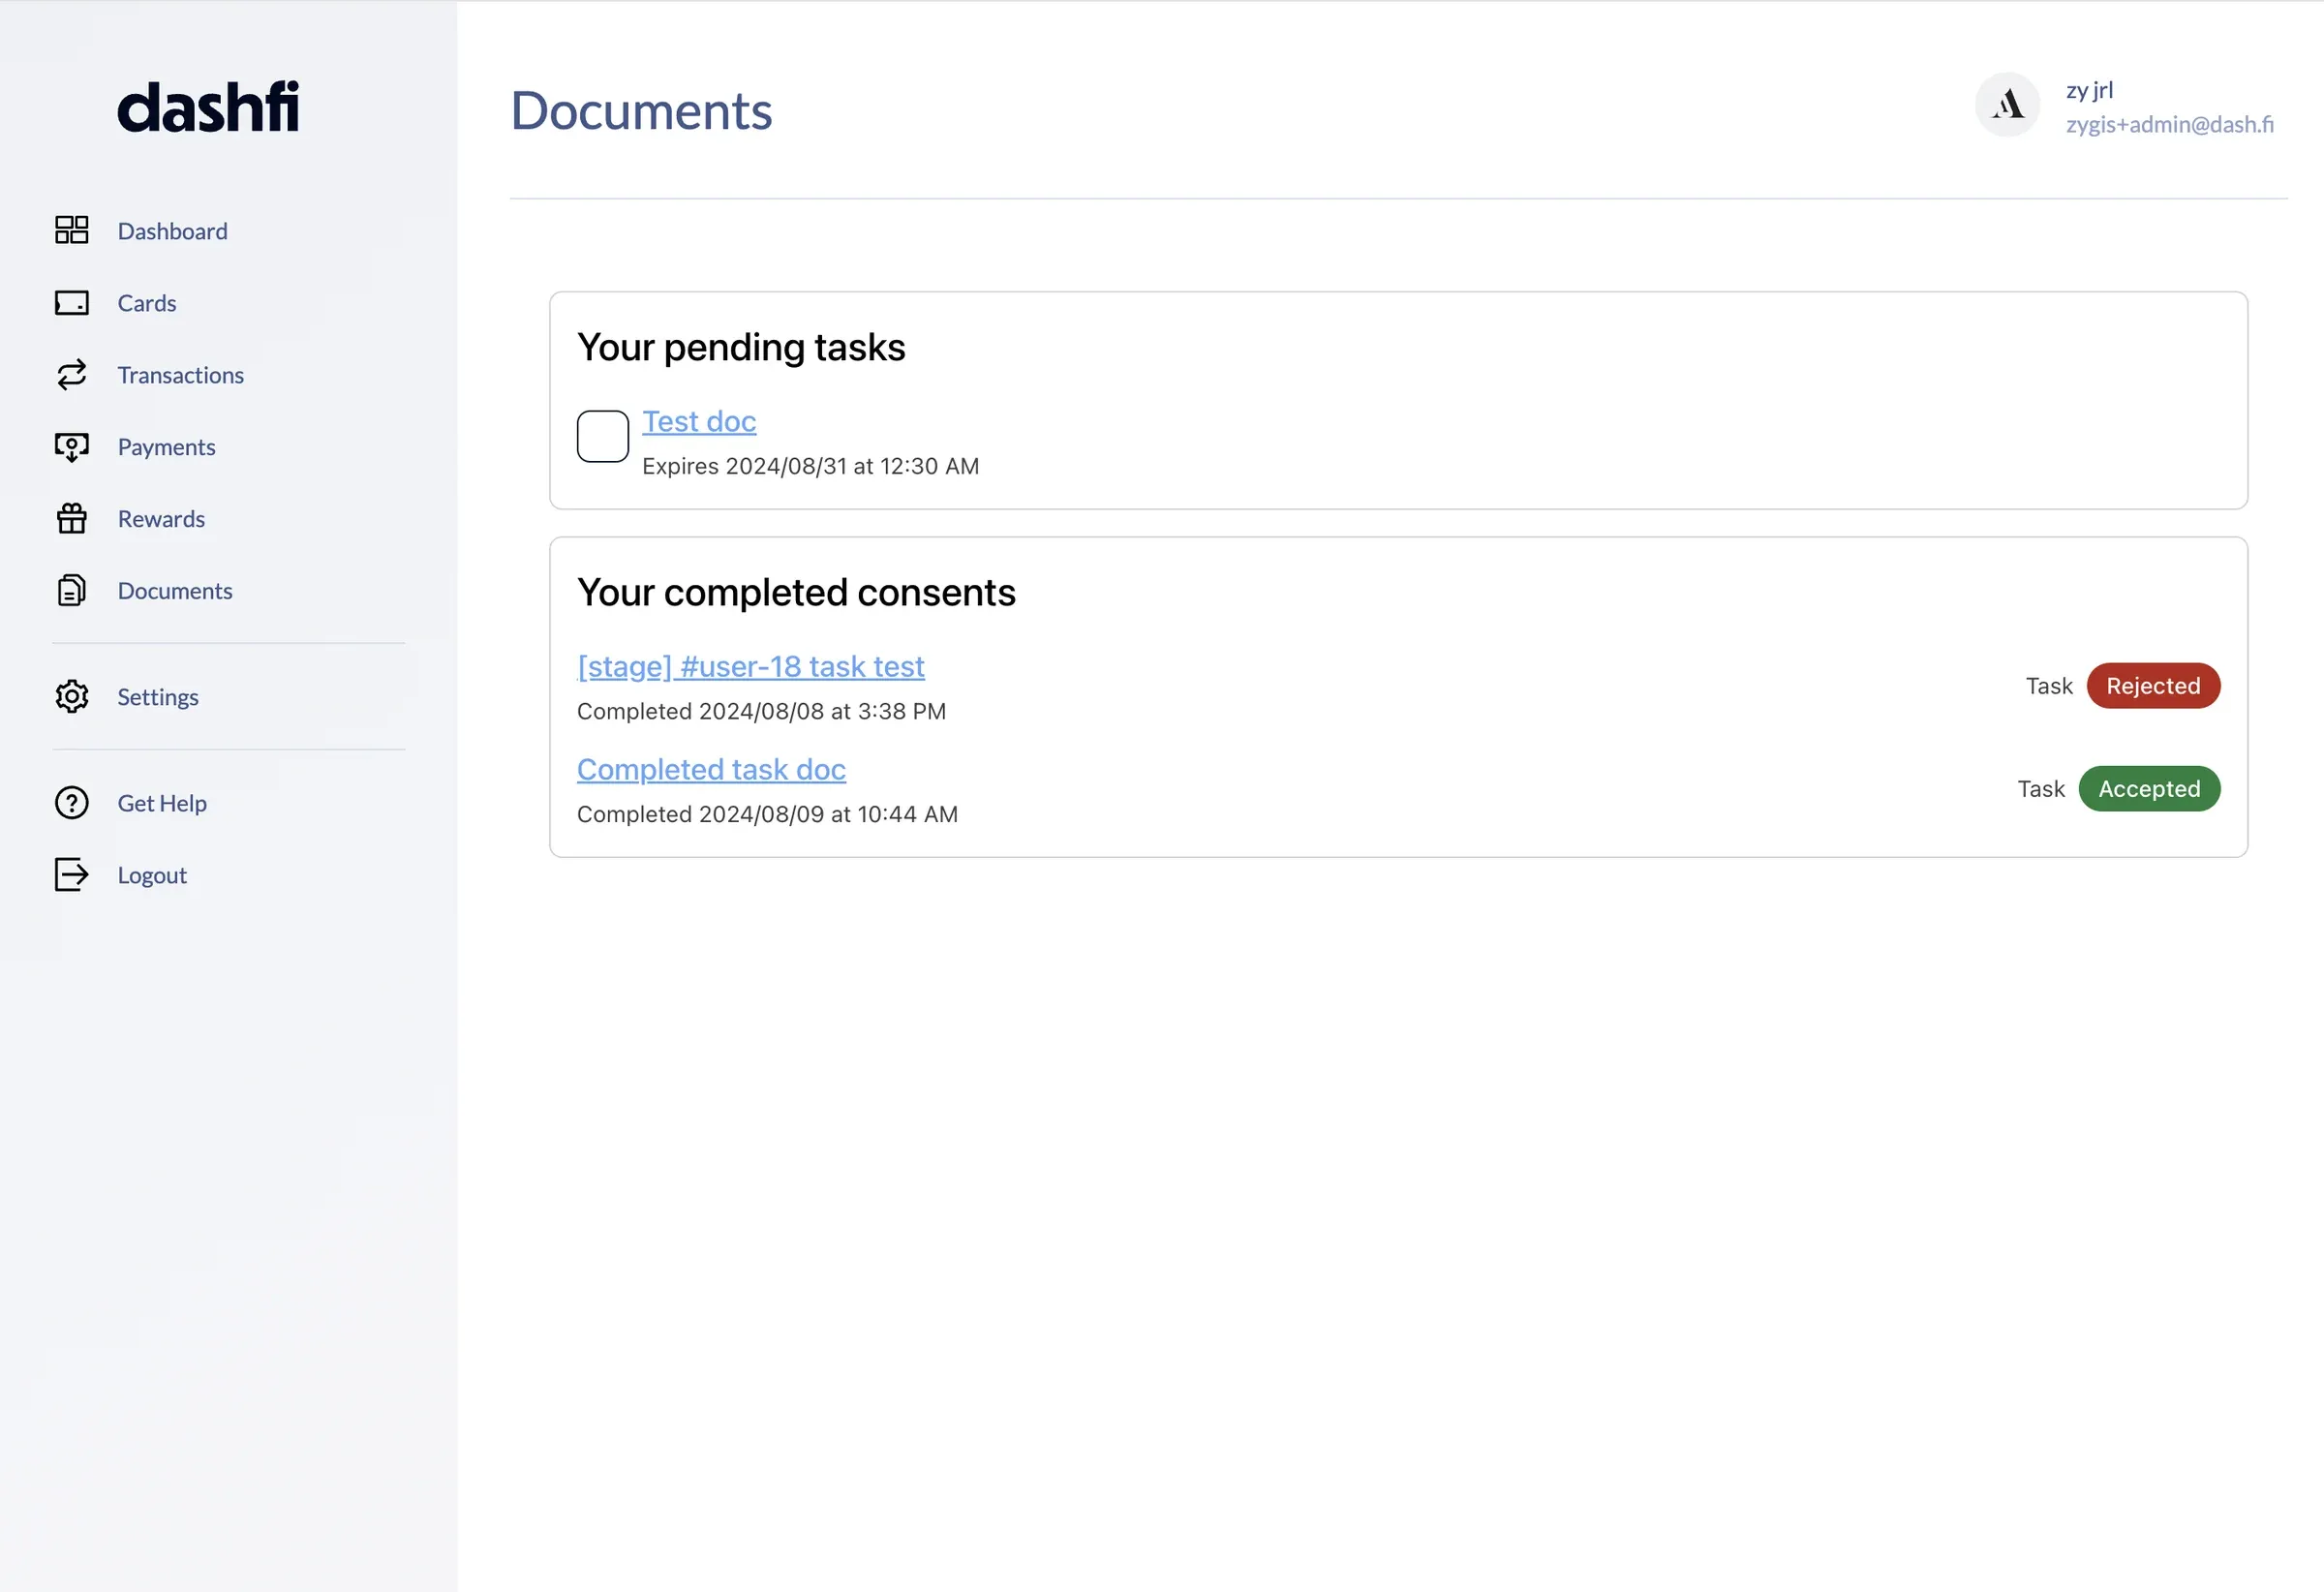Select Documents in the sidebar
This screenshot has width=2324, height=1592.
pyautogui.click(x=175, y=591)
